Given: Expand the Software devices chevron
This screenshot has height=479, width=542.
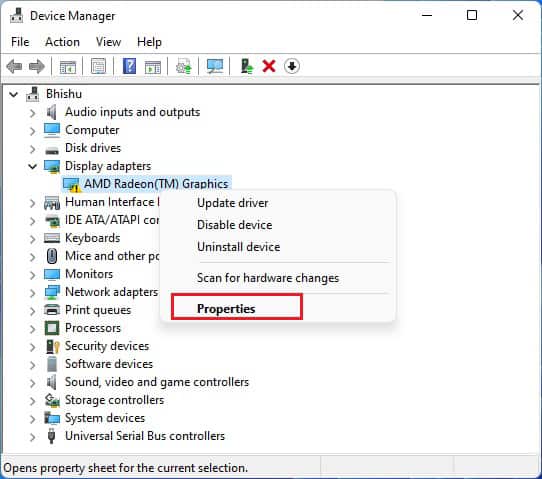Looking at the screenshot, I should tap(32, 365).
